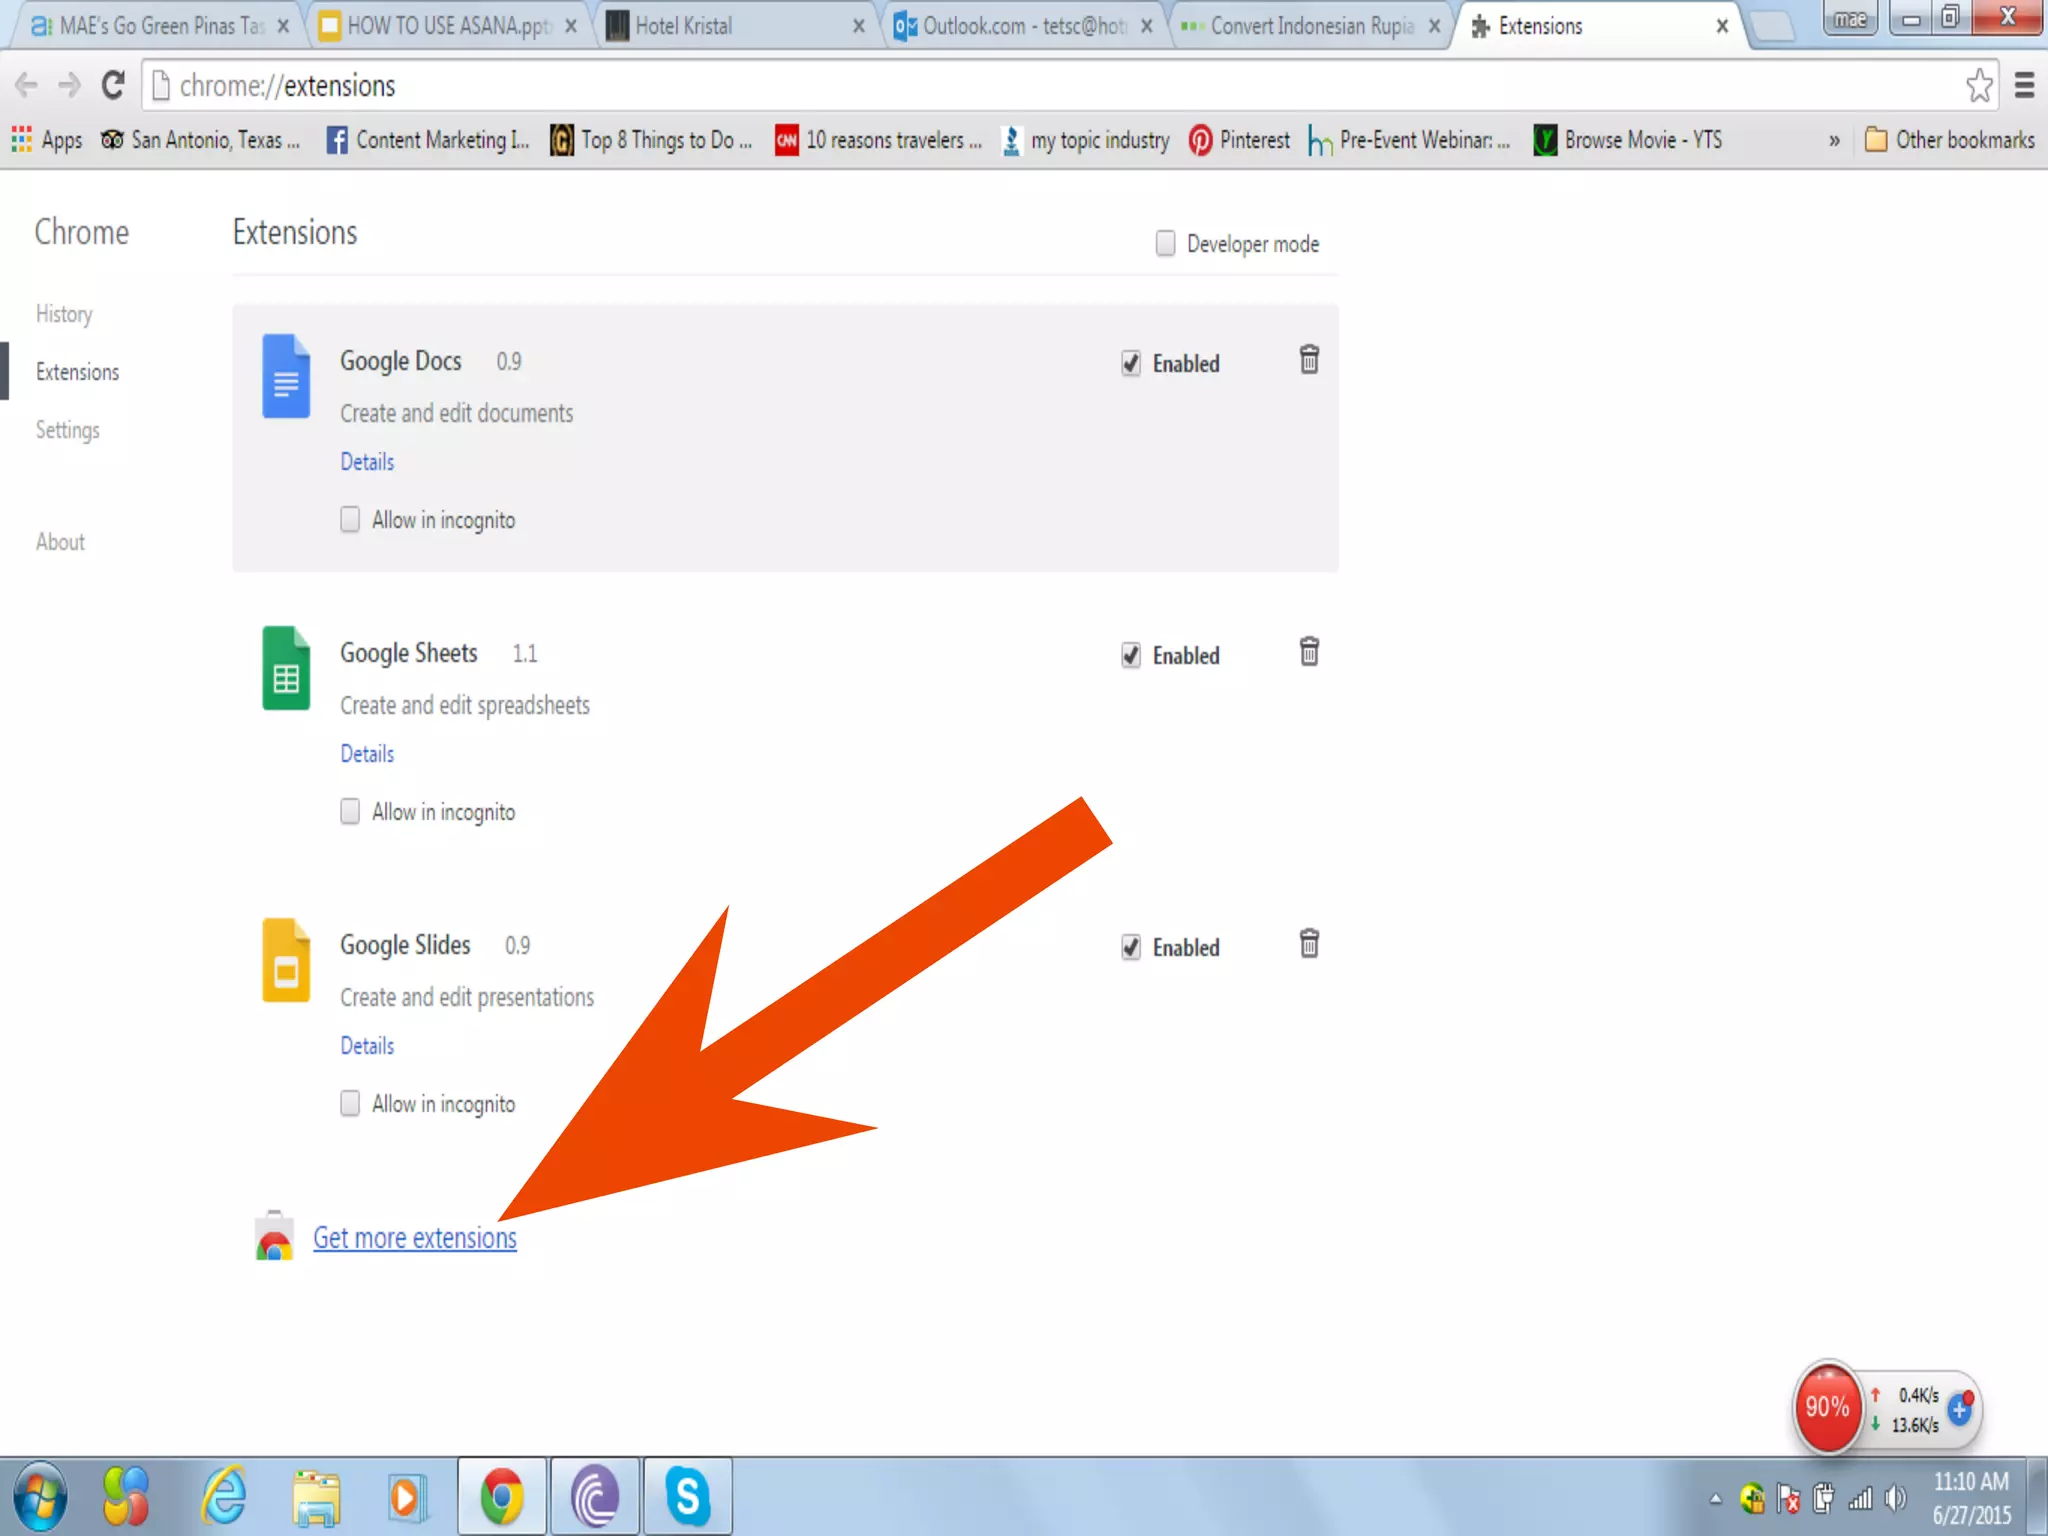Screen dimensions: 2048x1536
Task: Uncheck Enabled for Google Docs
Action: point(1131,363)
